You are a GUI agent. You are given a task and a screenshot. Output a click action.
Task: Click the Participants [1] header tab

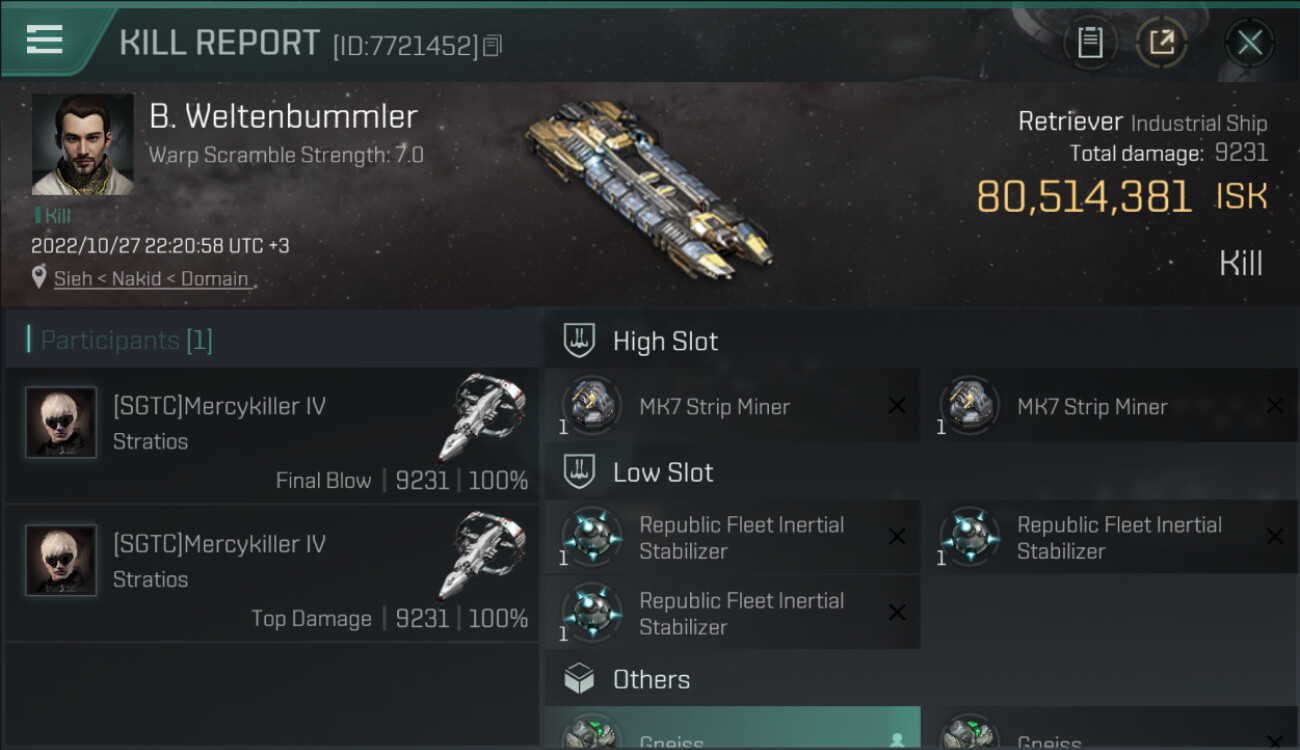pyautogui.click(x=127, y=340)
